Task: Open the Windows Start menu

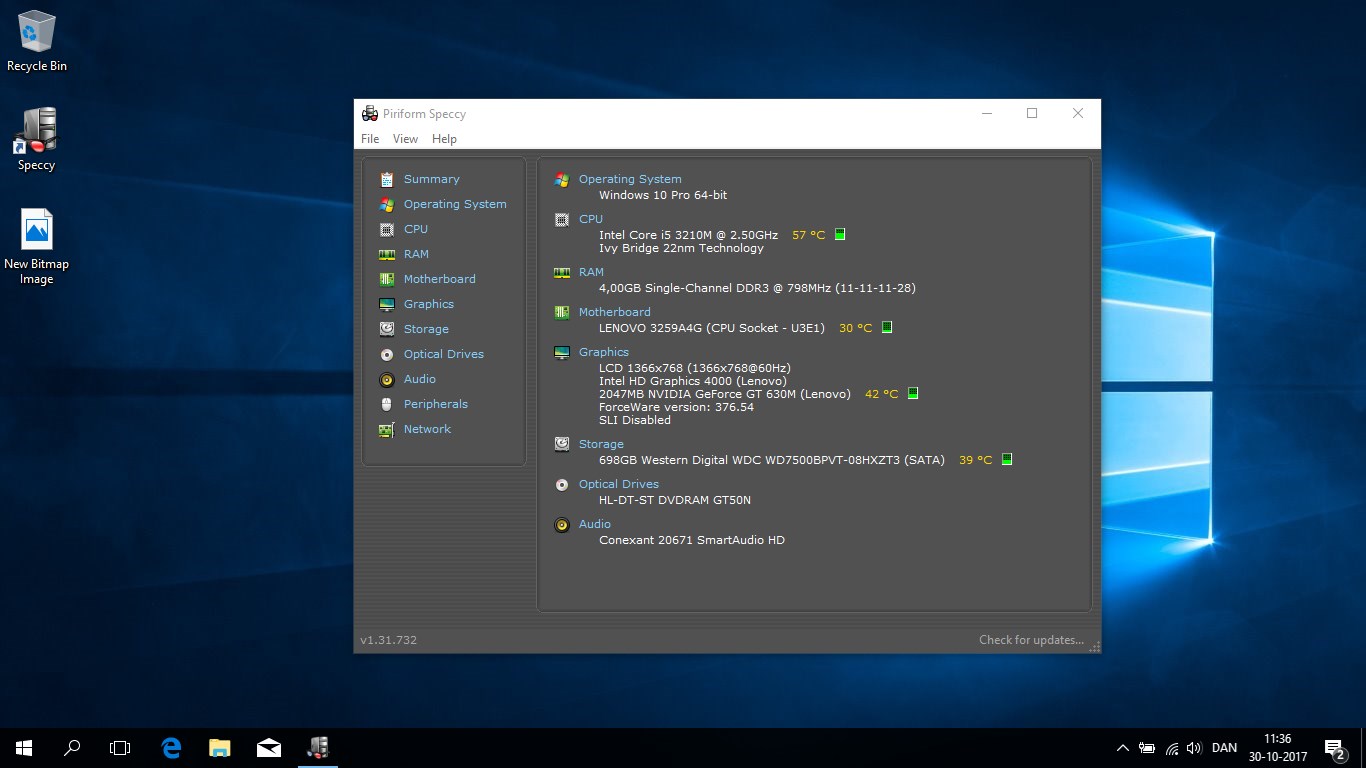Action: pos(24,747)
